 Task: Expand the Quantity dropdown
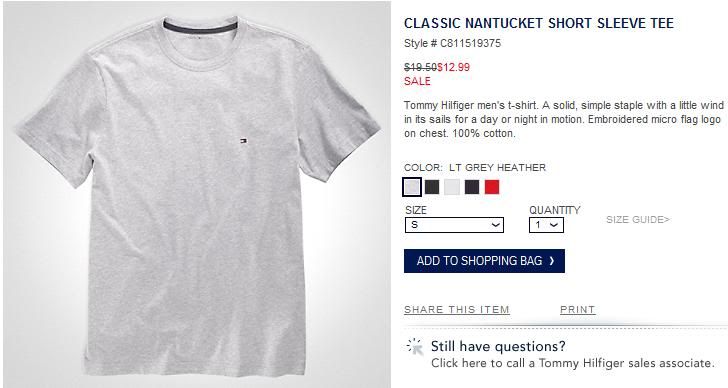(546, 225)
